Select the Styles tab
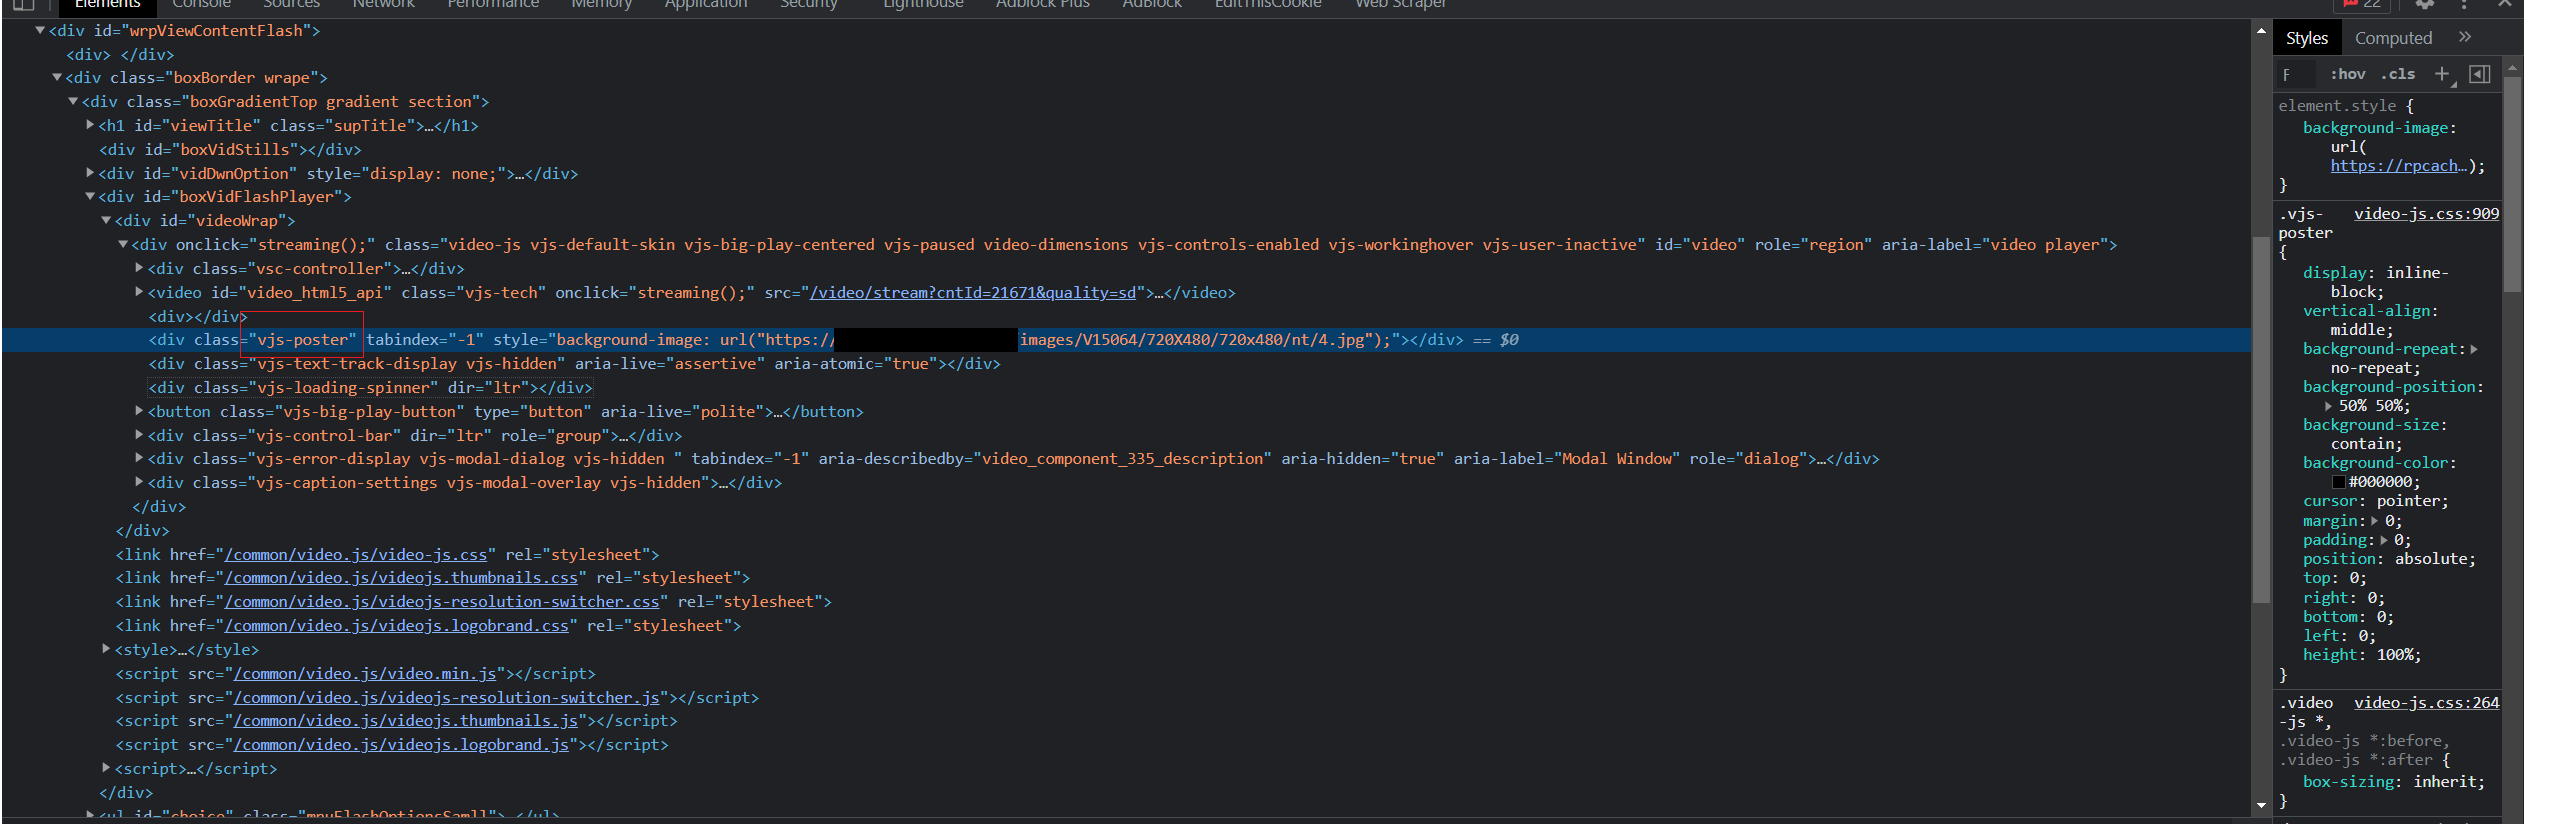The image size is (2560, 824). coord(2306,38)
